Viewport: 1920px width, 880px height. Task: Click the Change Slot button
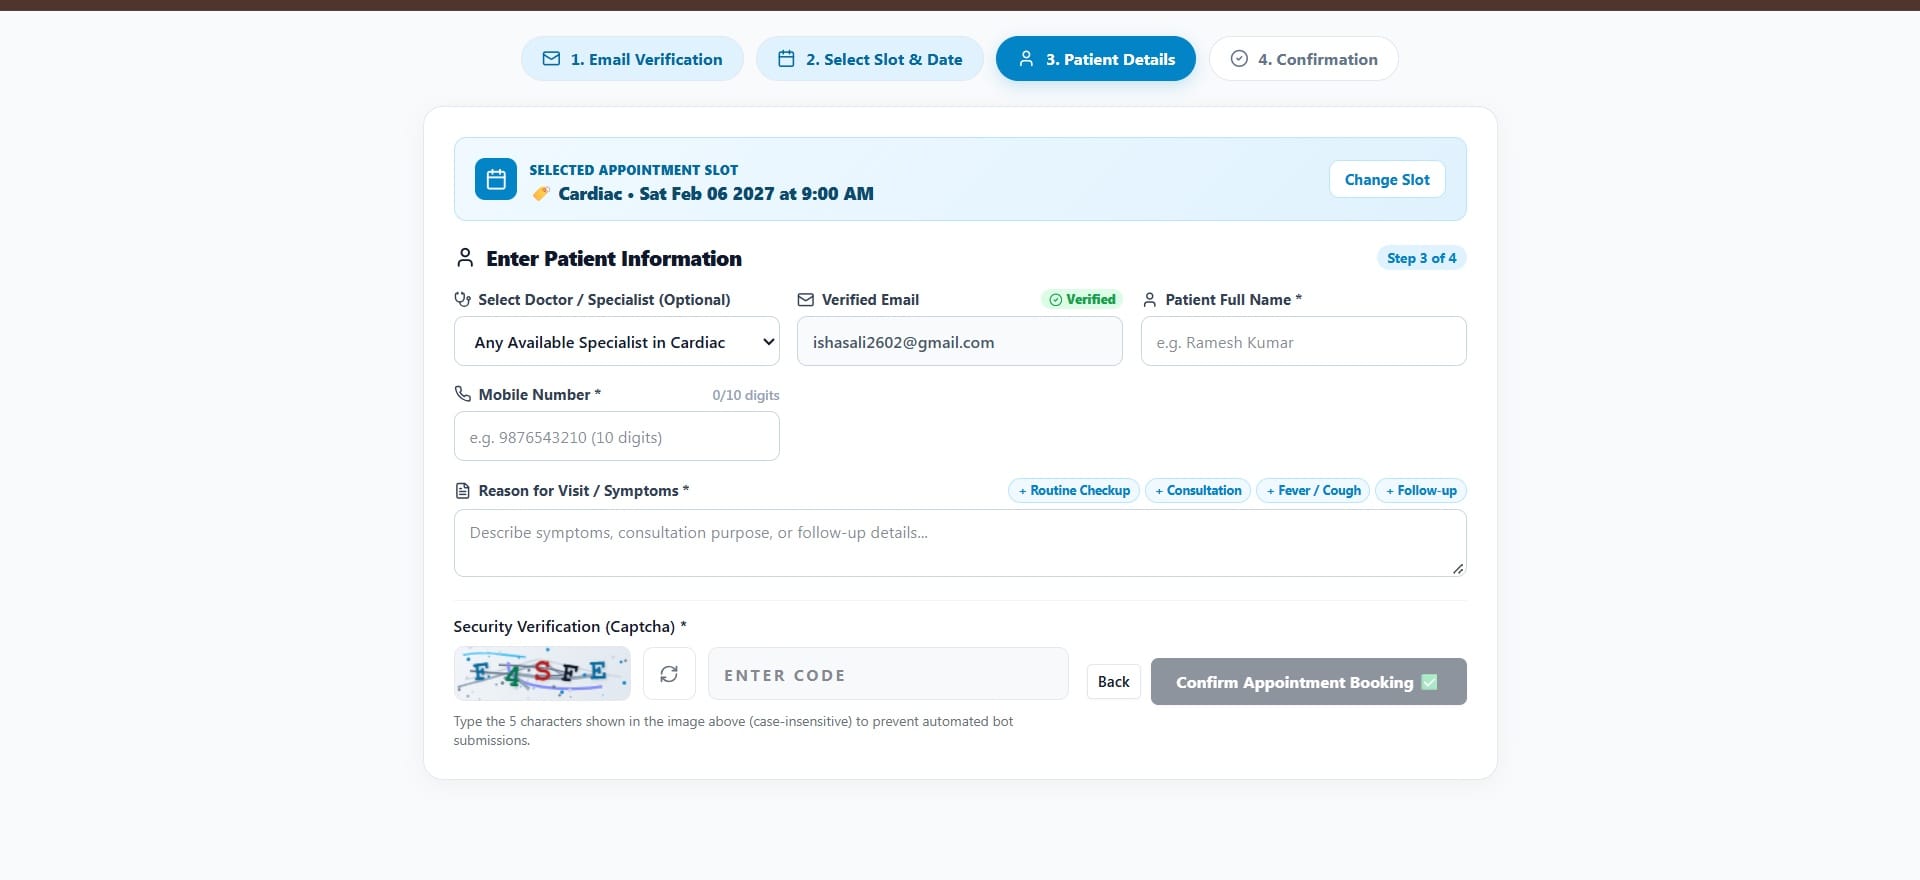1387,179
